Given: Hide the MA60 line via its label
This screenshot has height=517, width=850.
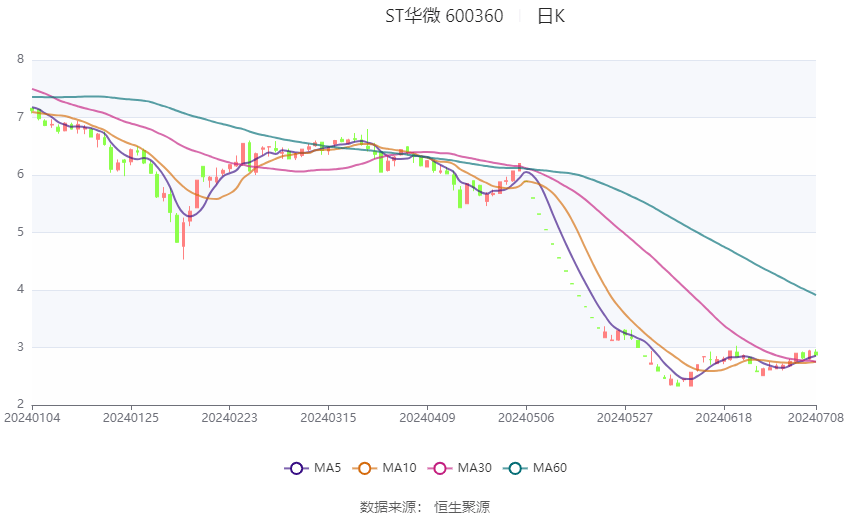Looking at the screenshot, I should (550, 468).
